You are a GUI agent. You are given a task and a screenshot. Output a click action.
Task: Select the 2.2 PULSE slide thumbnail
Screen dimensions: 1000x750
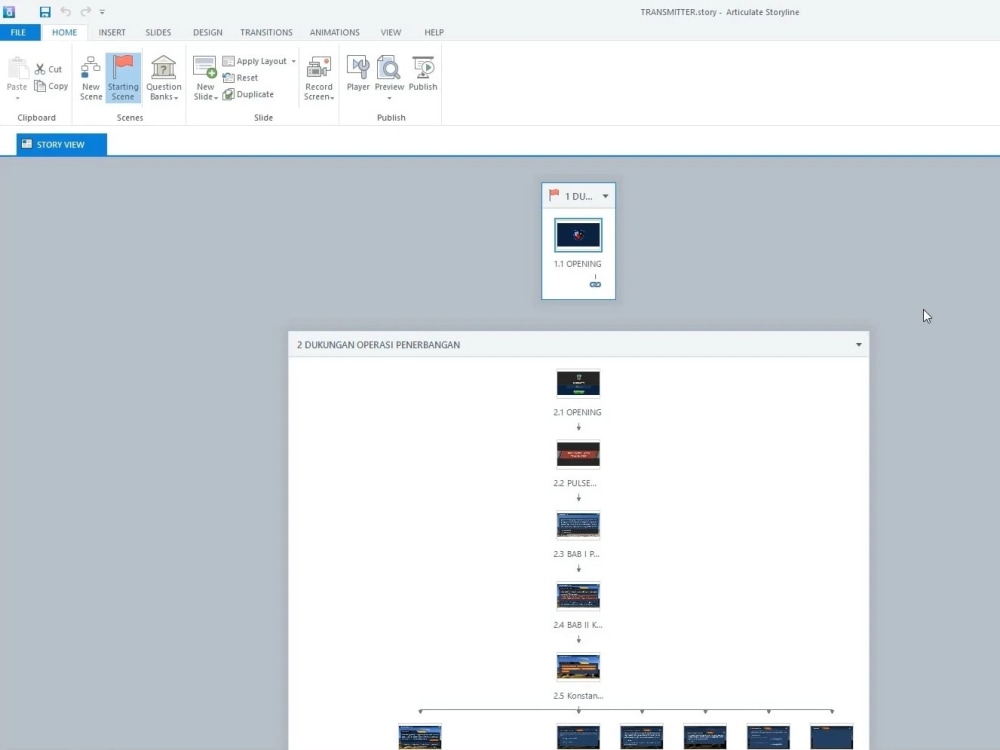tap(578, 455)
